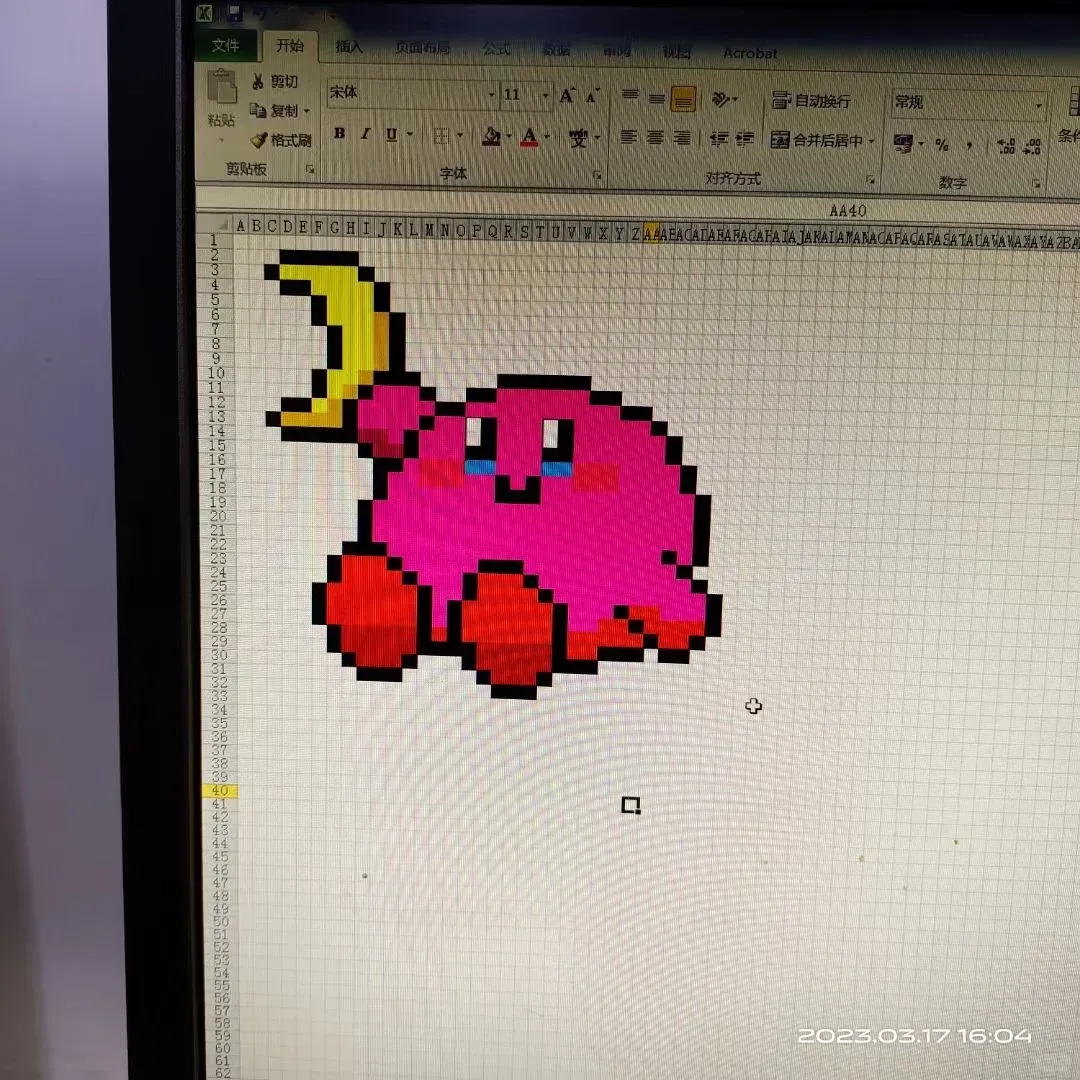Select the row 40 header
Viewport: 1080px width, 1080px height.
click(x=220, y=791)
